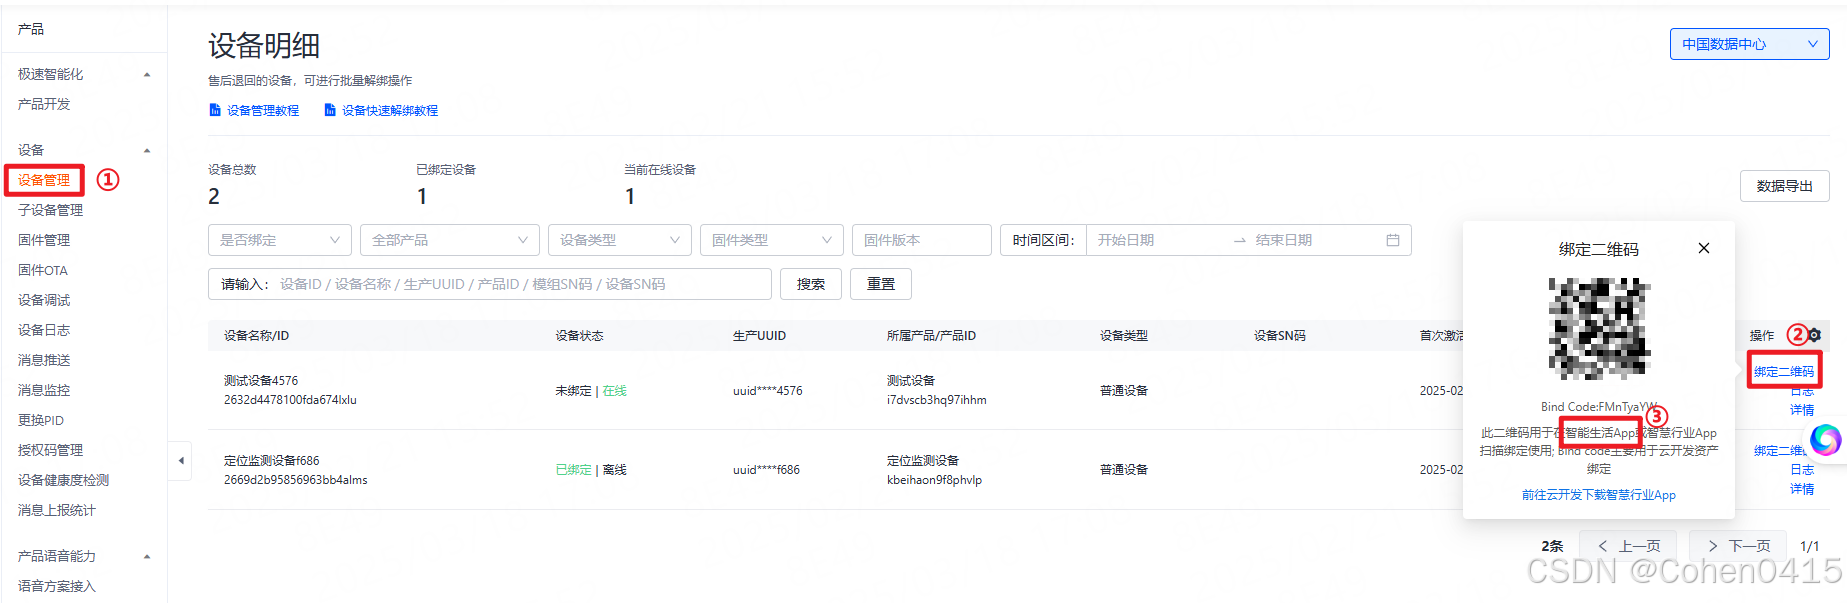The height and width of the screenshot is (603, 1847).
Task: Click the 已绑定 status text
Action: point(574,470)
